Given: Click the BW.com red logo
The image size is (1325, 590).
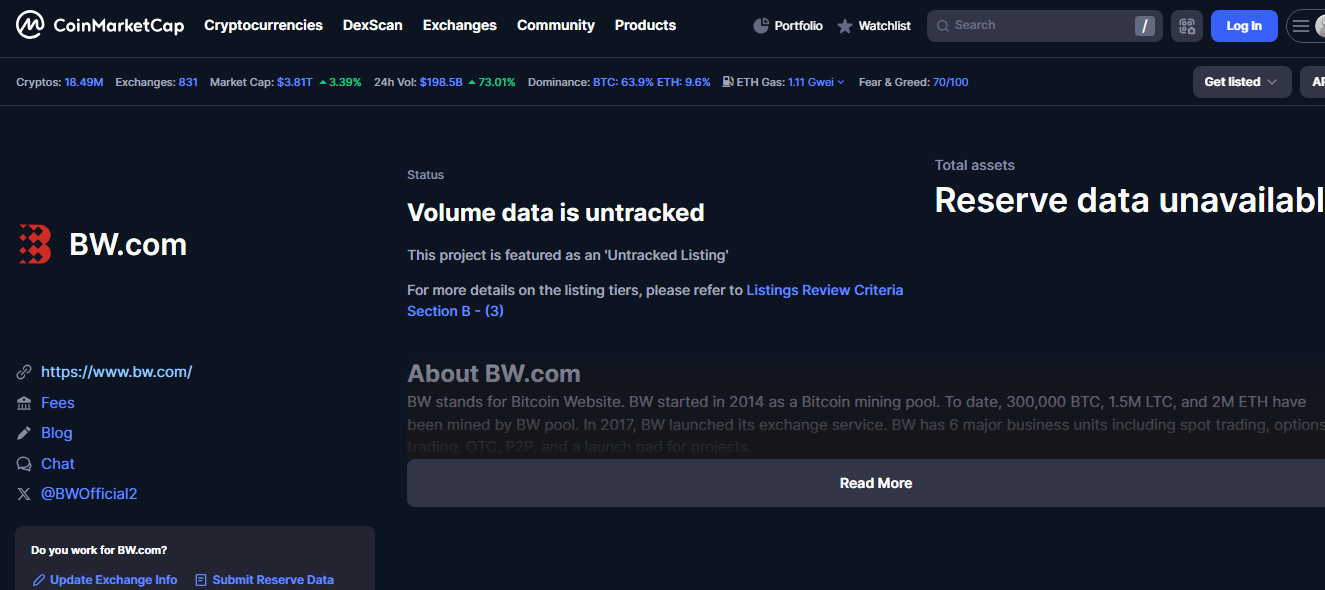Looking at the screenshot, I should [35, 244].
